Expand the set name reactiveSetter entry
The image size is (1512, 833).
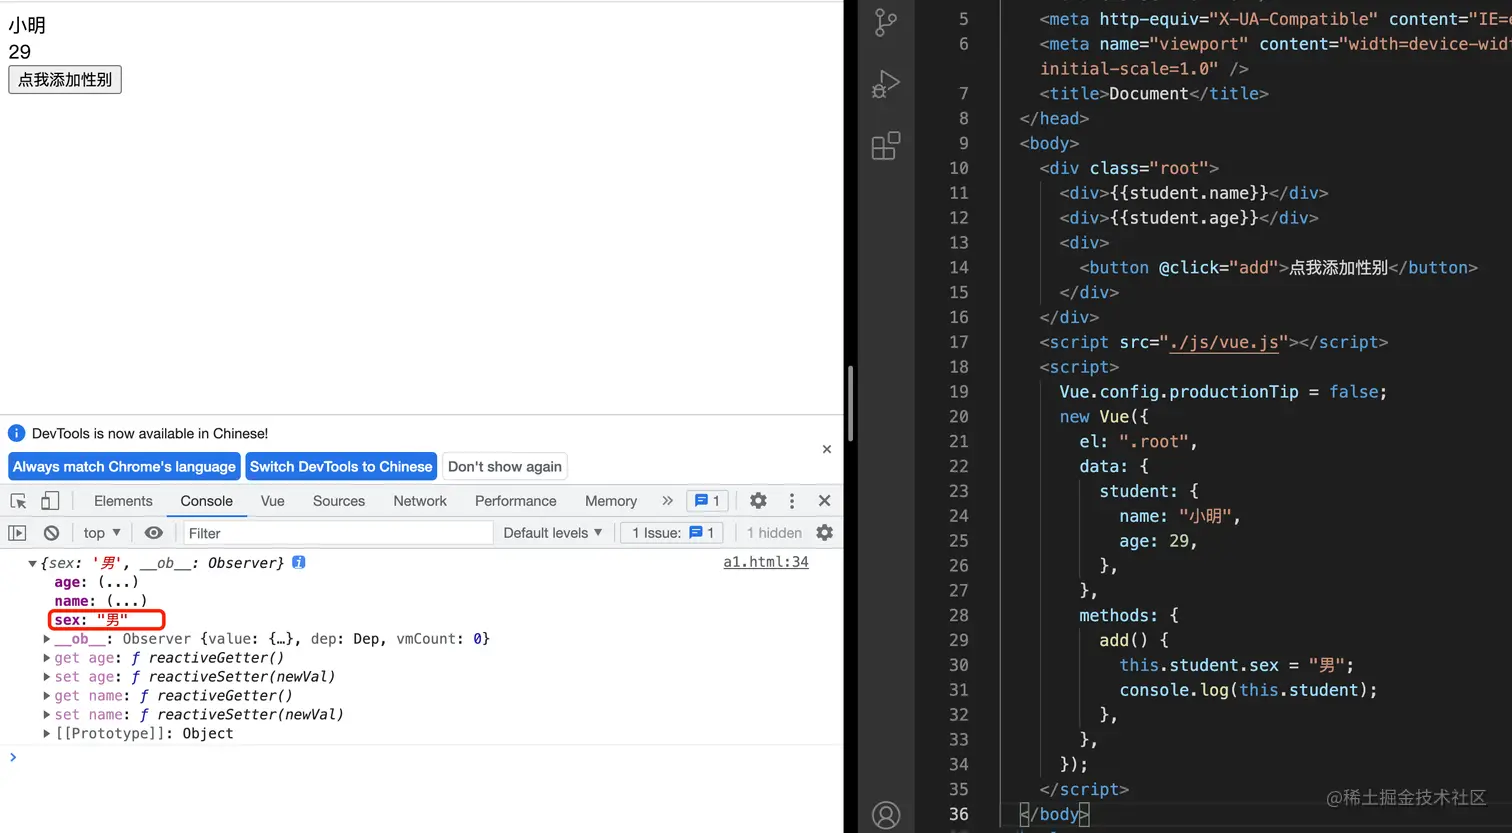coord(47,715)
